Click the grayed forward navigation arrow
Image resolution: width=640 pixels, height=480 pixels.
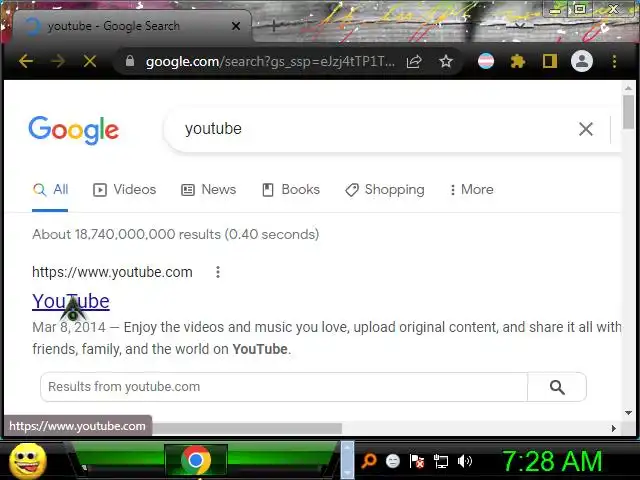coord(58,62)
